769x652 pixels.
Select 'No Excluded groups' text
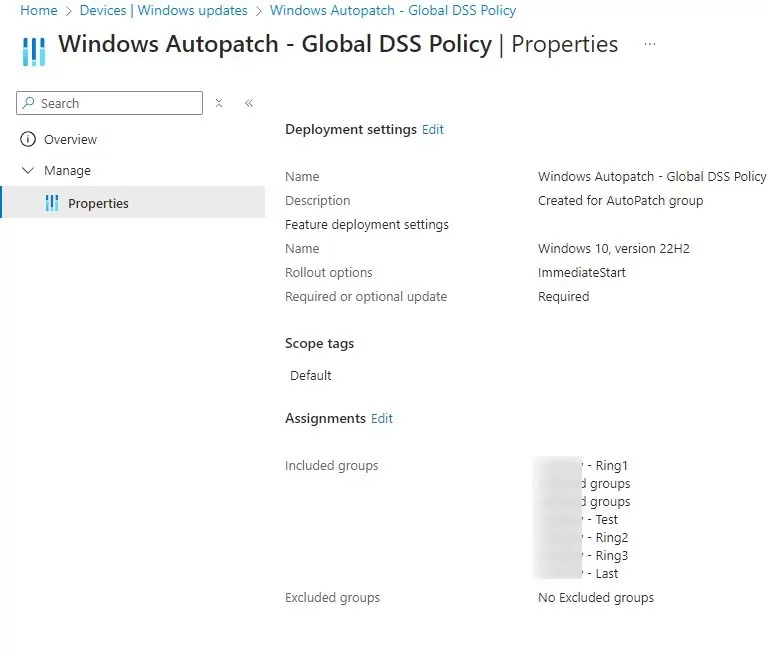(596, 598)
